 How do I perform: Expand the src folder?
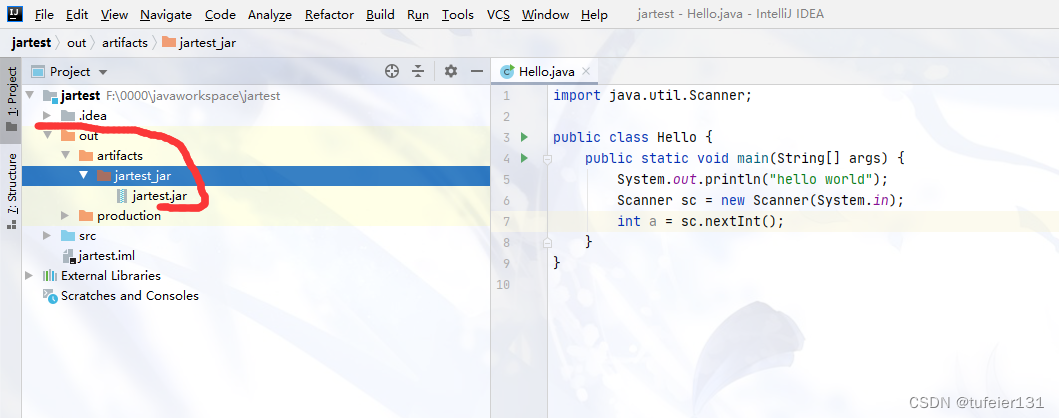pos(47,236)
